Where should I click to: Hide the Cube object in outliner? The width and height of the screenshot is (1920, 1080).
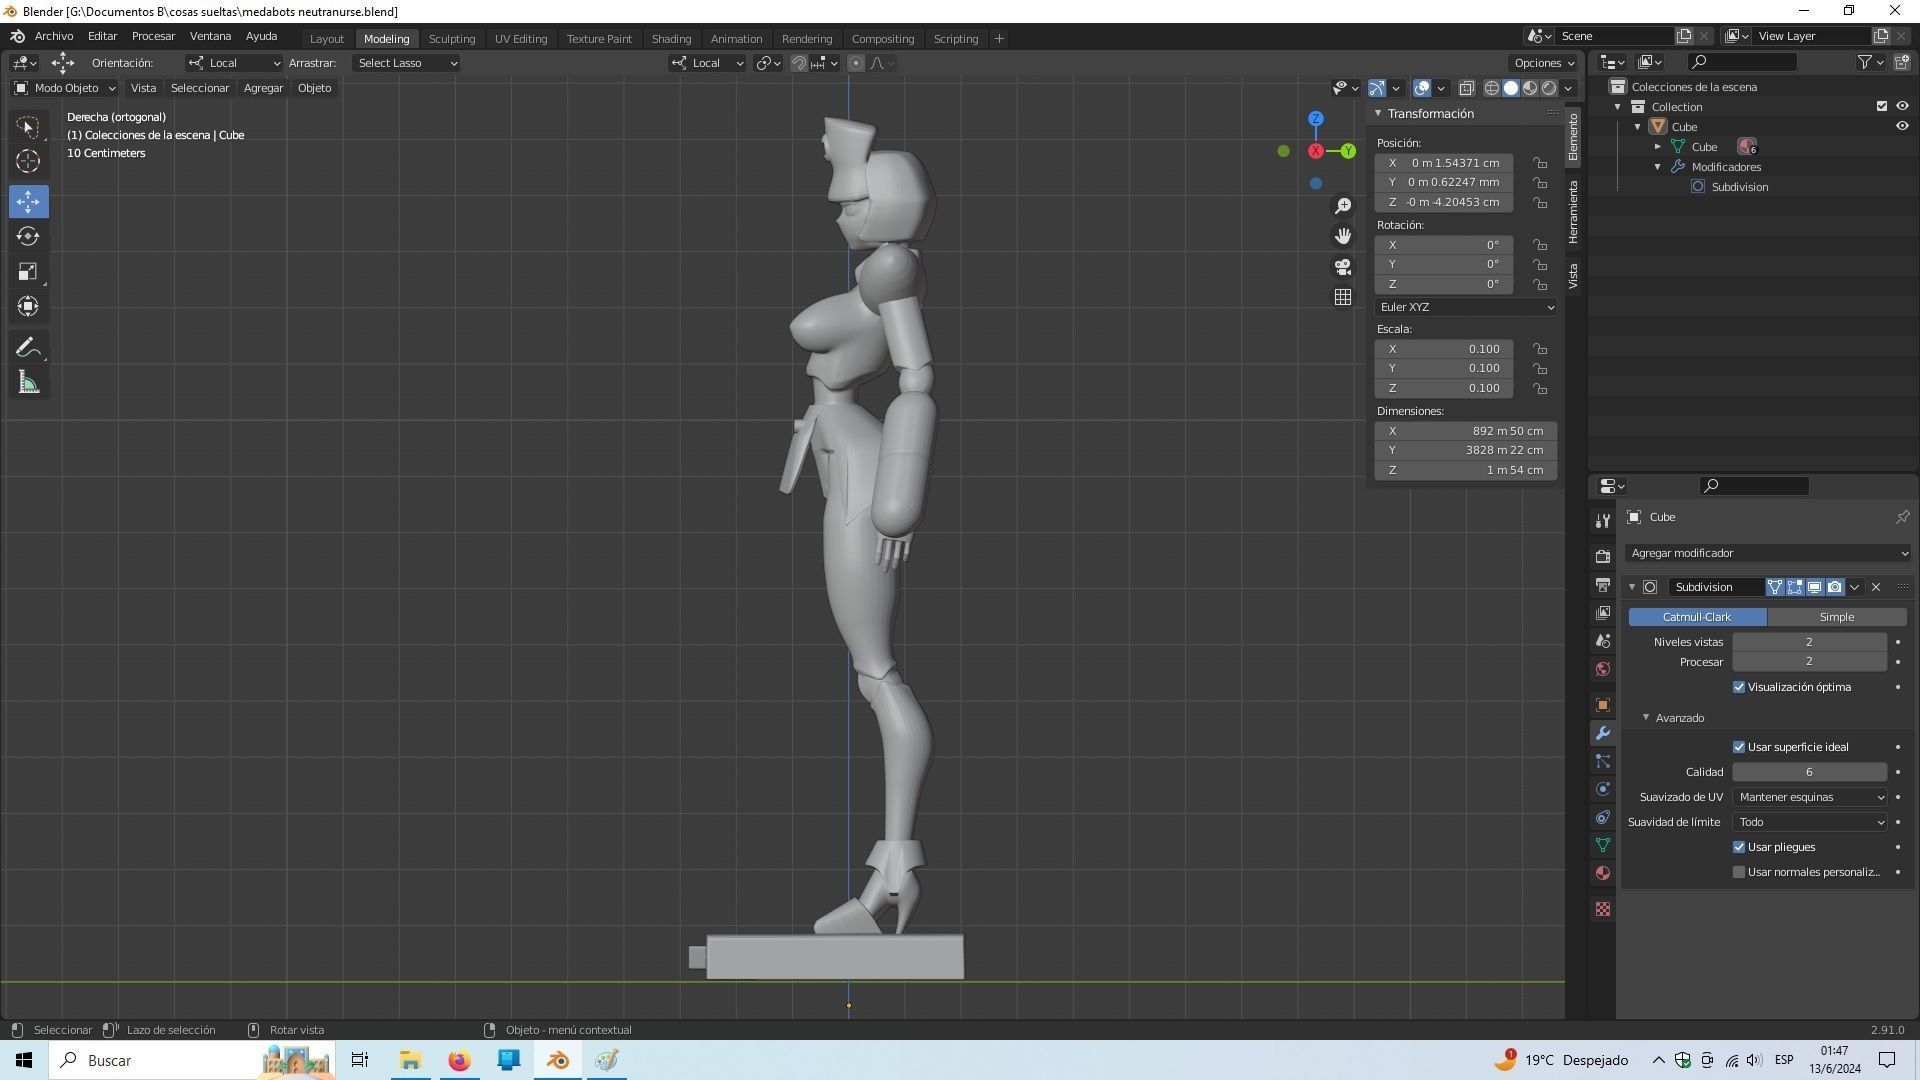1902,126
